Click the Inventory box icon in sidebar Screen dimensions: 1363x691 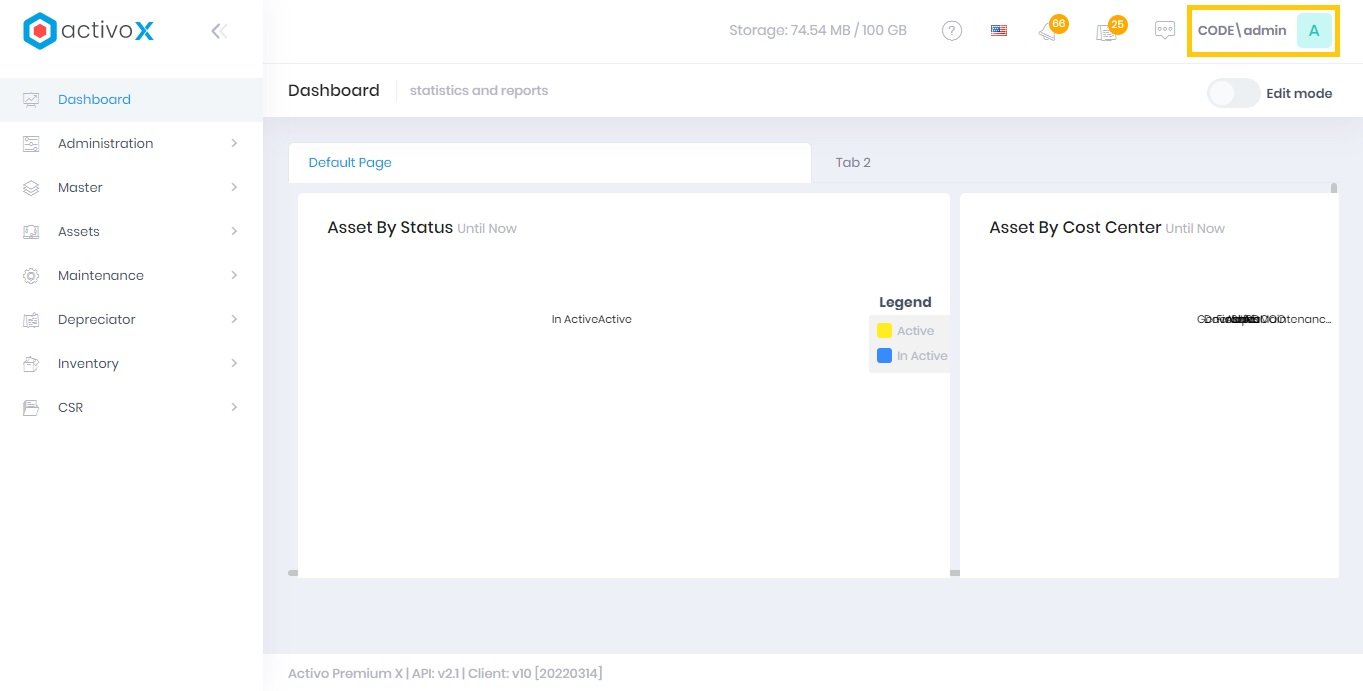tap(30, 363)
